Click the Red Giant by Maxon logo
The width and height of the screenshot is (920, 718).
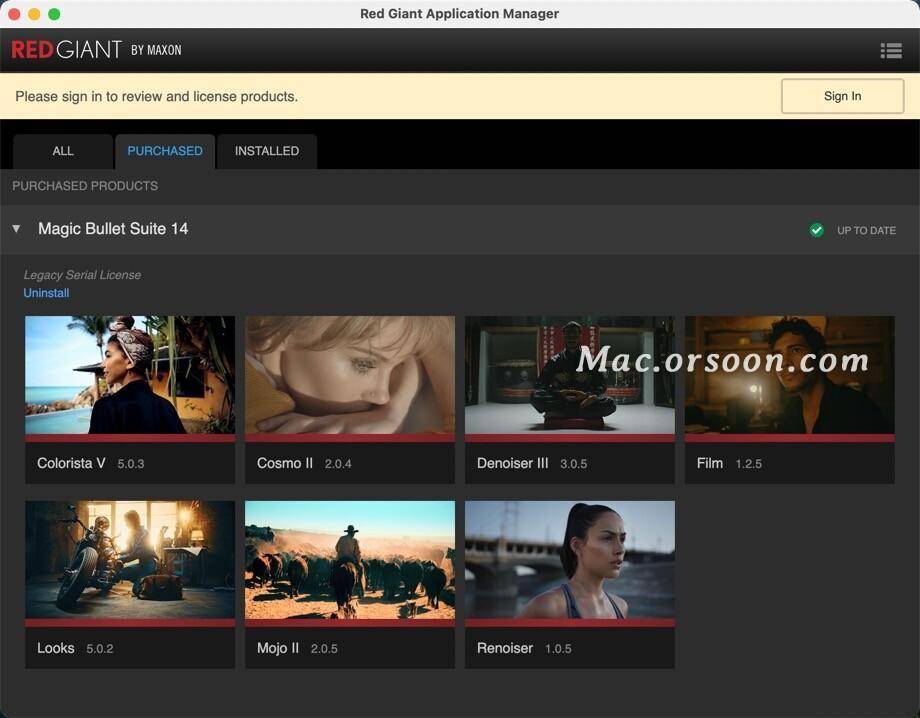(96, 50)
